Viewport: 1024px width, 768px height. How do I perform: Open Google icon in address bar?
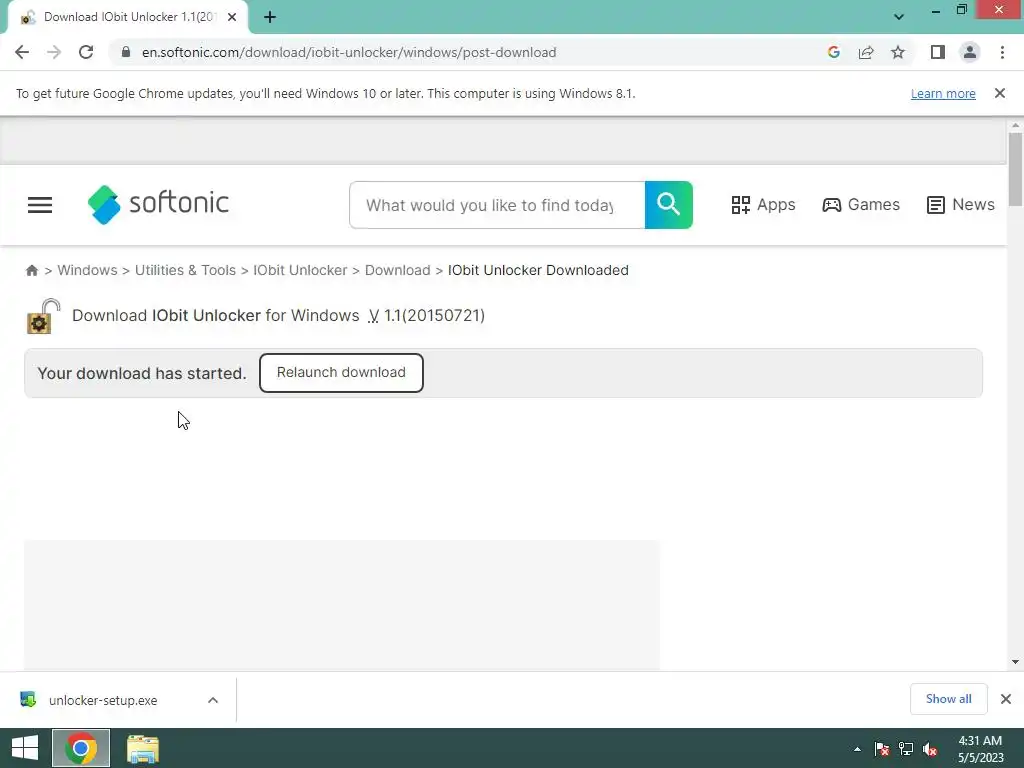click(833, 52)
